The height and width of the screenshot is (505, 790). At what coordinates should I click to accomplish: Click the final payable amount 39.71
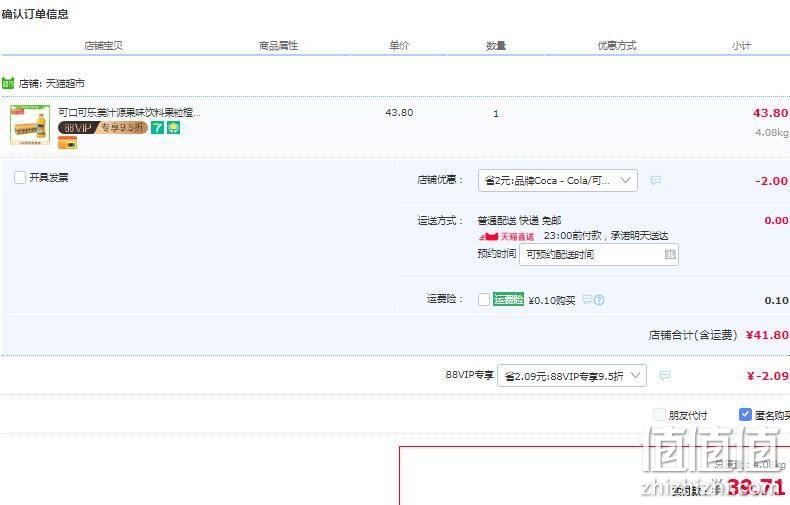(x=756, y=487)
